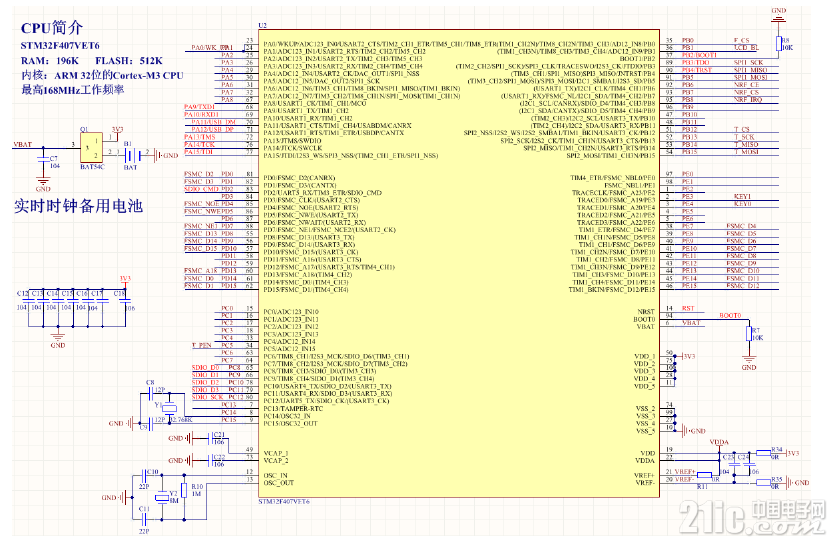
Task: Select capacitor C23 near VDDA
Action: (734, 463)
